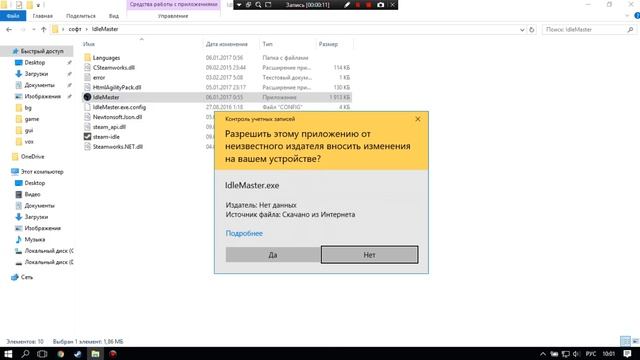Click the search magnifier icon in Explorer
The height and width of the screenshot is (360, 640).
pos(630,29)
